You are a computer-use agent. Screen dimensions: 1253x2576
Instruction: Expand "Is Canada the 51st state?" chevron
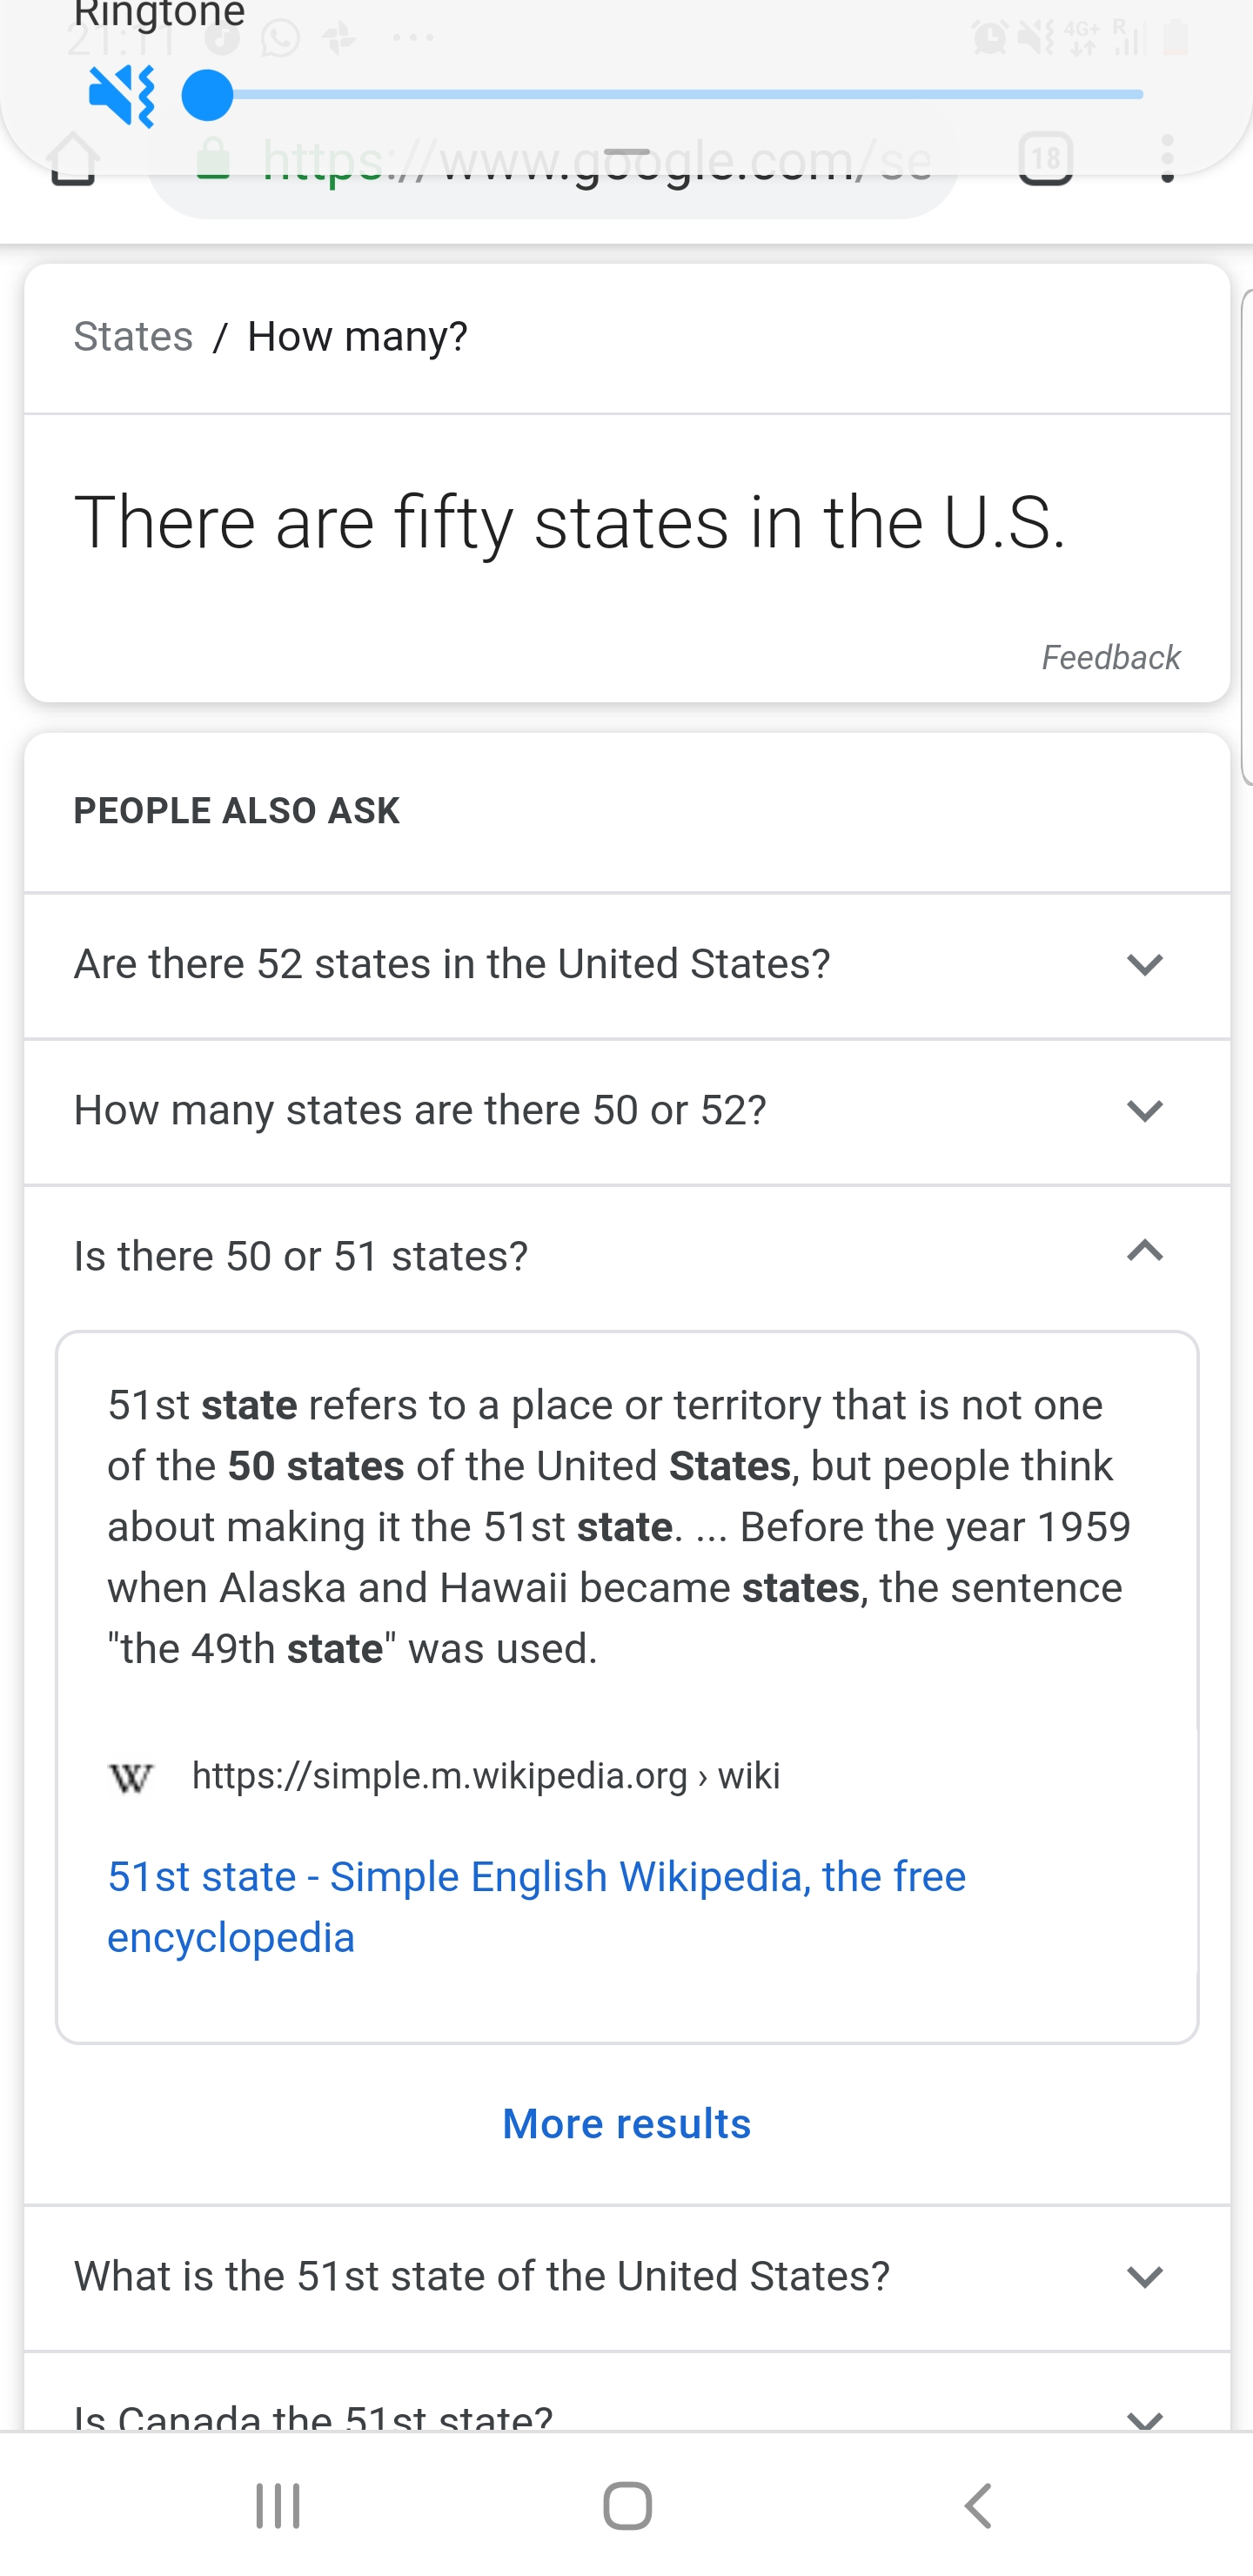[1145, 2419]
